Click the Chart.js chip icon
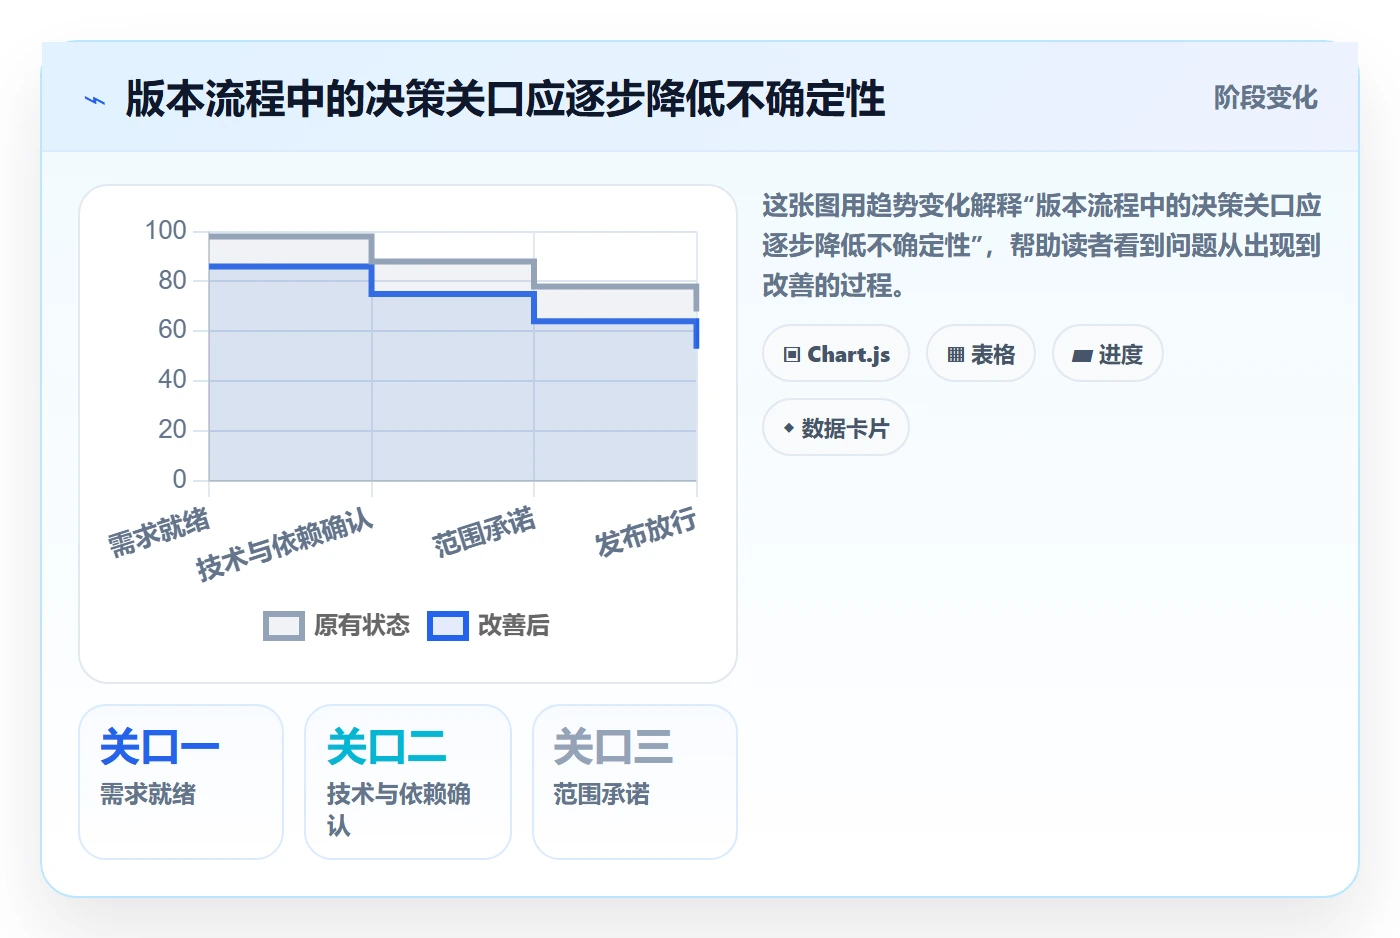This screenshot has width=1400, height=938. [792, 355]
